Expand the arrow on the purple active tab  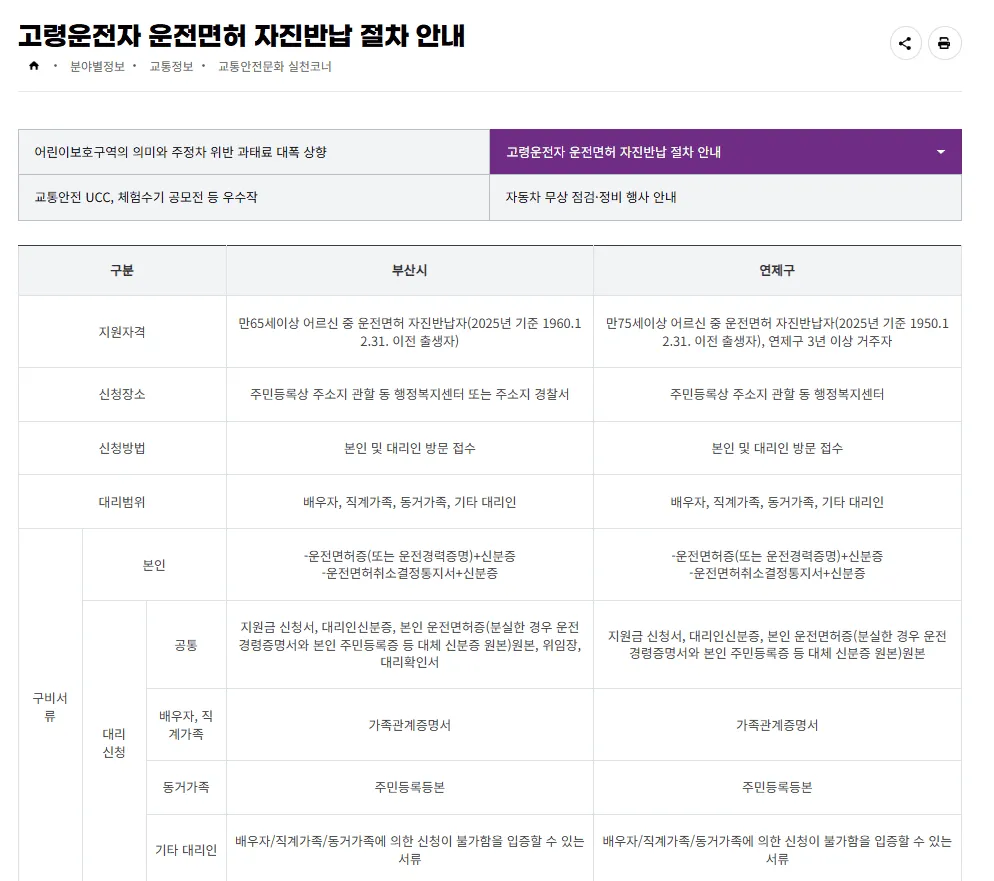click(941, 152)
